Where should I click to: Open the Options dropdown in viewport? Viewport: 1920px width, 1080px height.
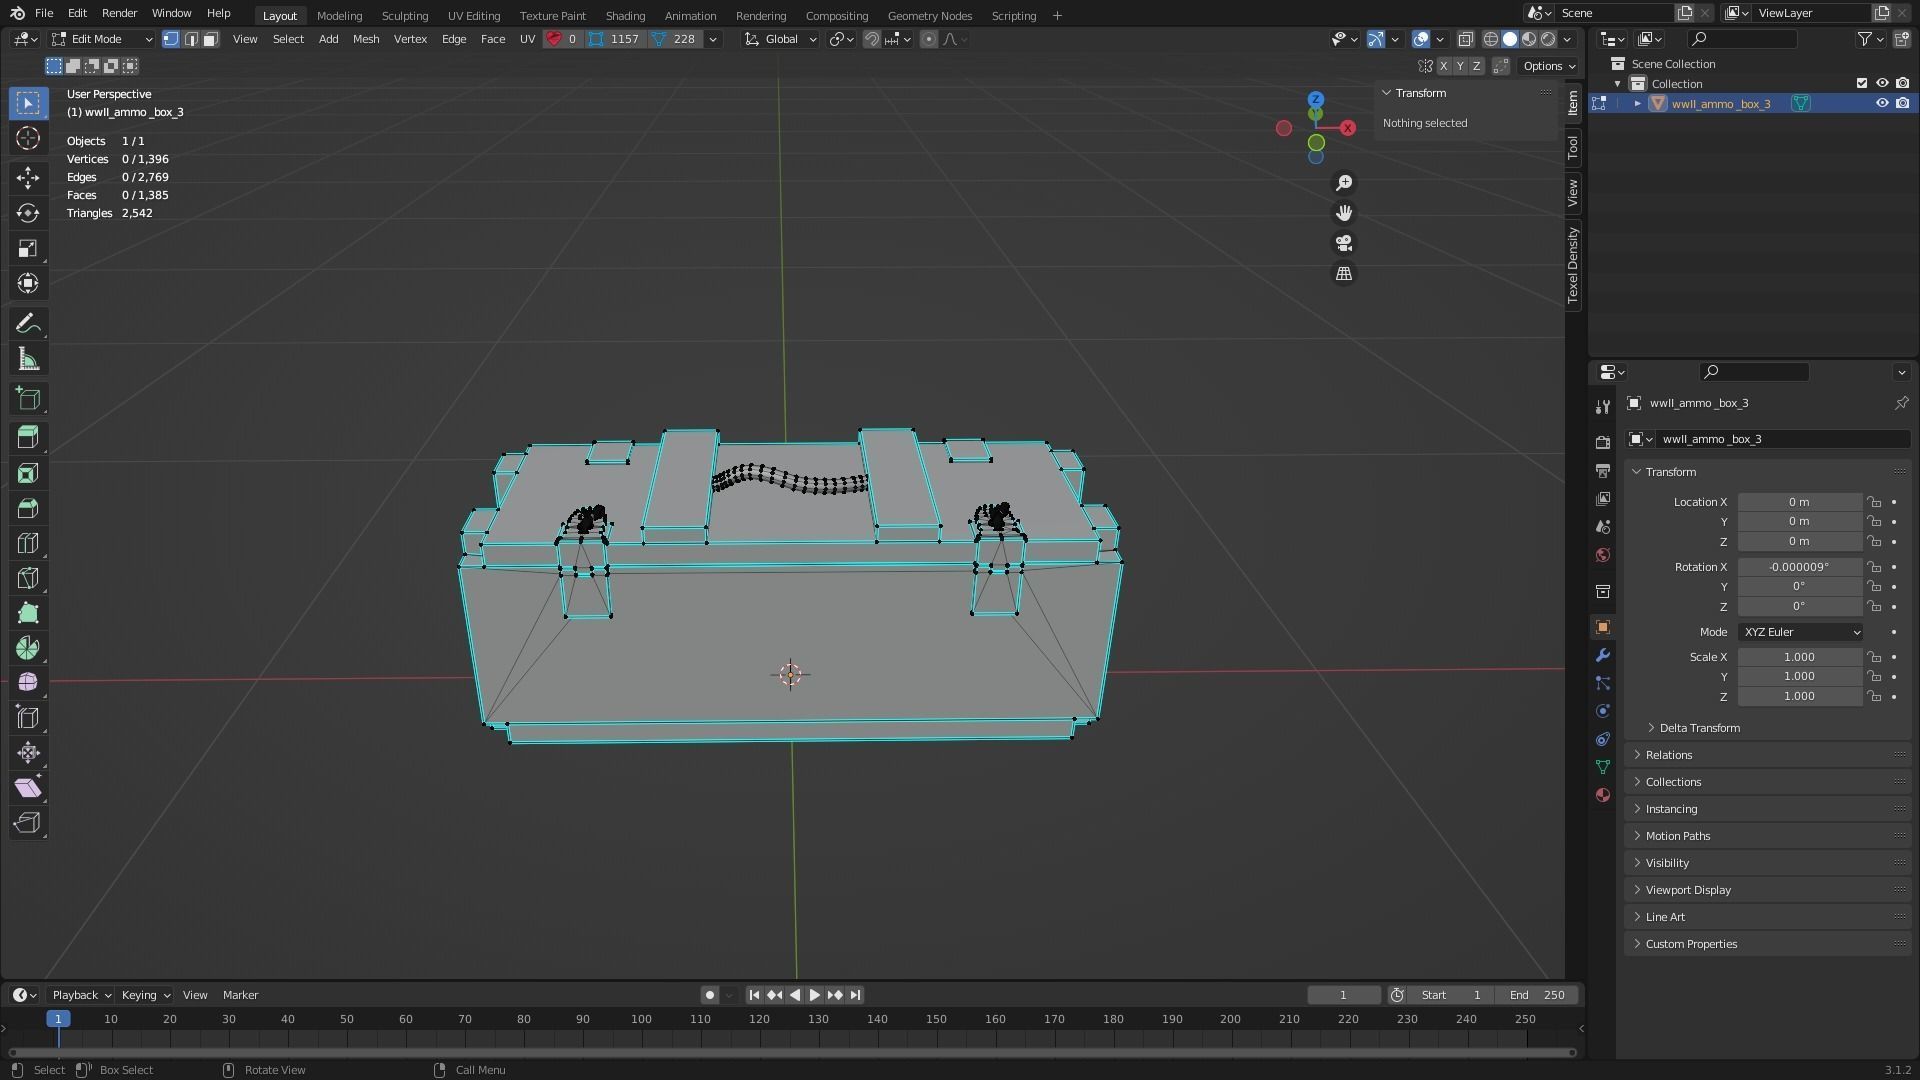pyautogui.click(x=1548, y=66)
